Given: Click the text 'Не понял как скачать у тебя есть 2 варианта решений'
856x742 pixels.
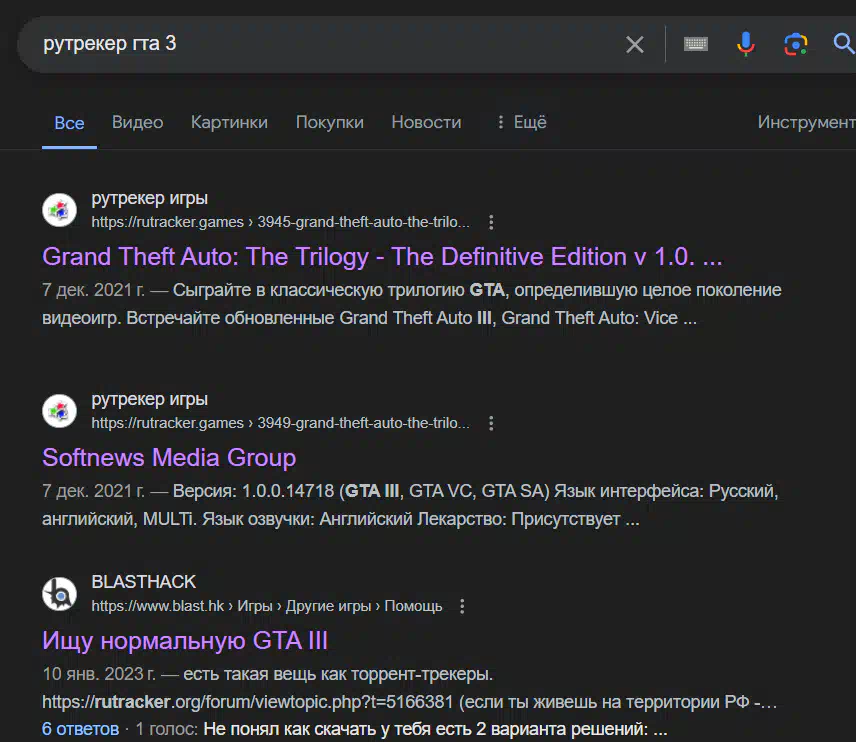Looking at the screenshot, I should 425,729.
